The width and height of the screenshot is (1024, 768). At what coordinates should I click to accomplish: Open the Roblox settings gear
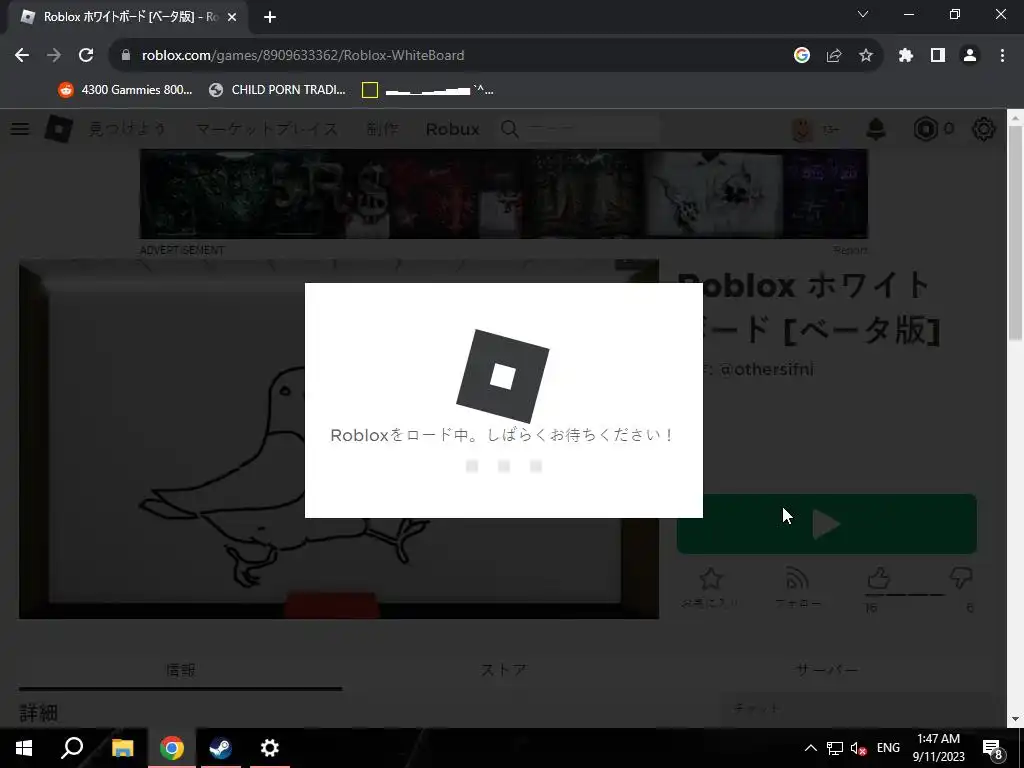point(984,129)
